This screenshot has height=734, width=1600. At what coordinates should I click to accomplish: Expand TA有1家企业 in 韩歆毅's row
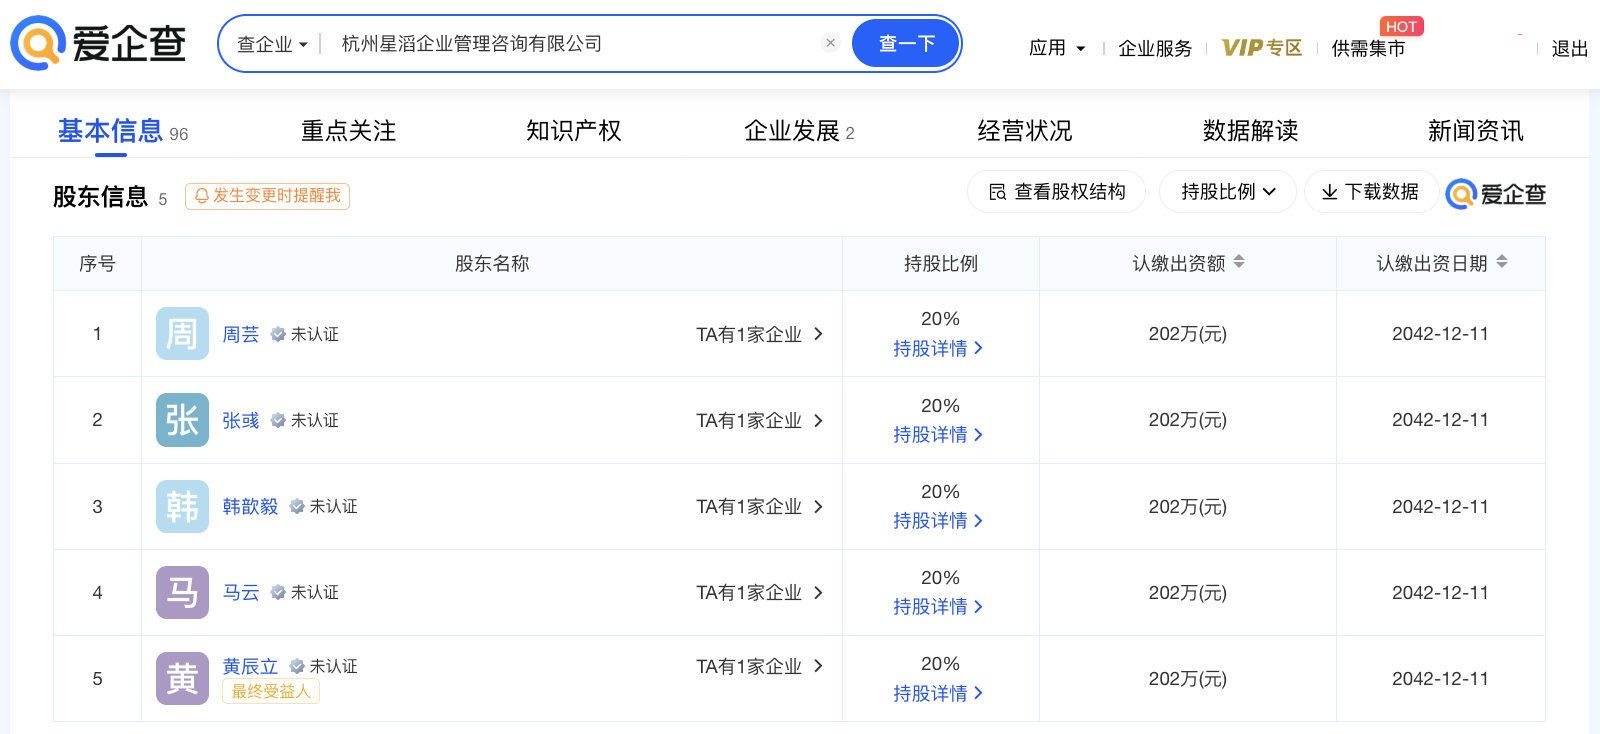[x=760, y=507]
